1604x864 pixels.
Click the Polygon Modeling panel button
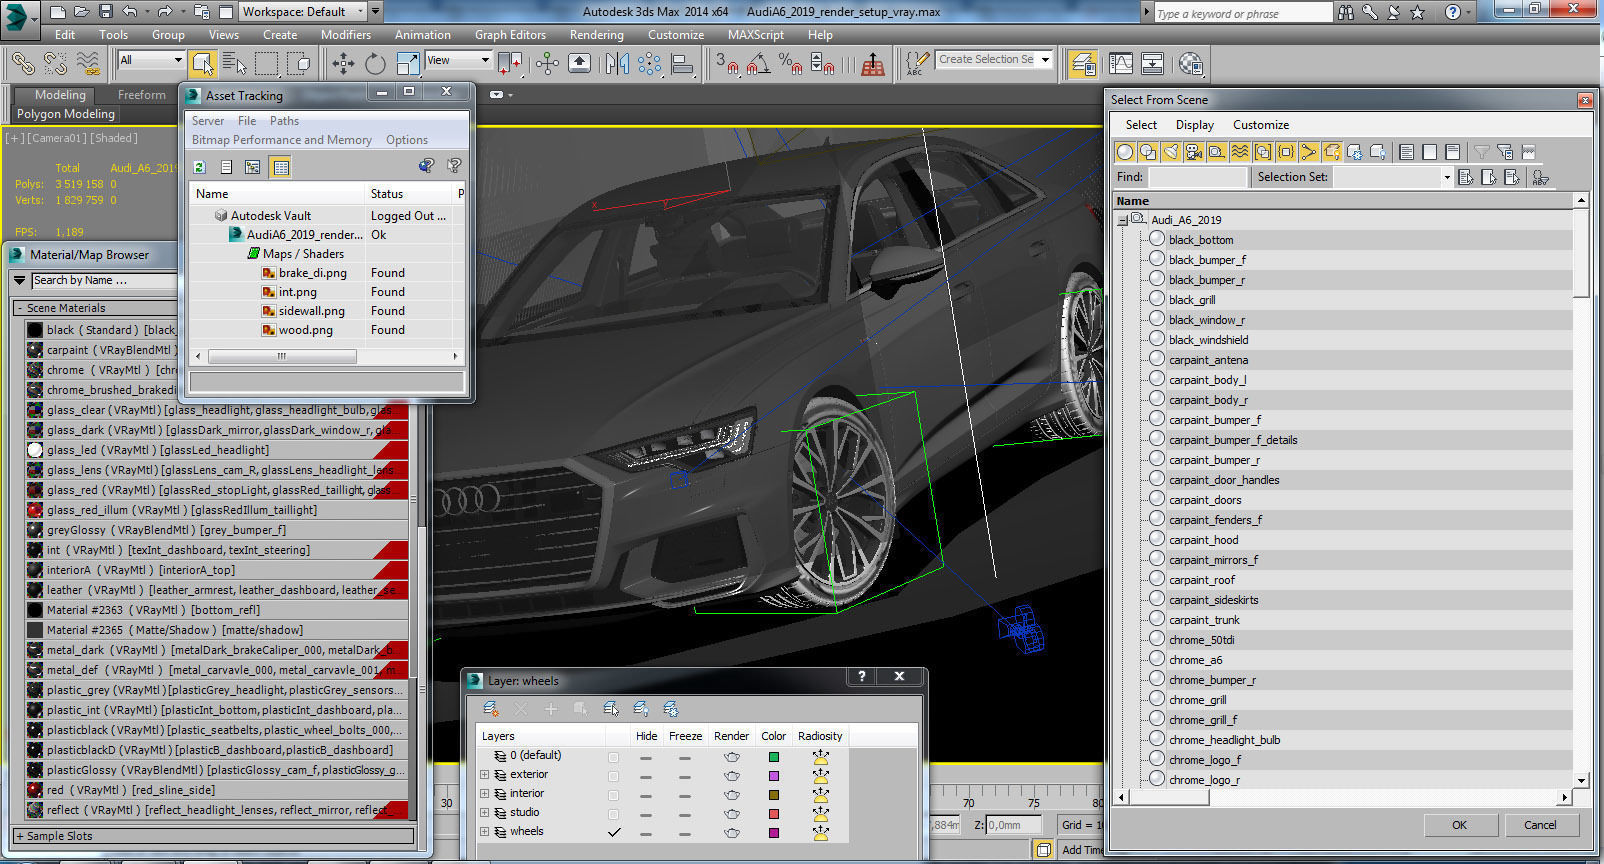(x=66, y=114)
